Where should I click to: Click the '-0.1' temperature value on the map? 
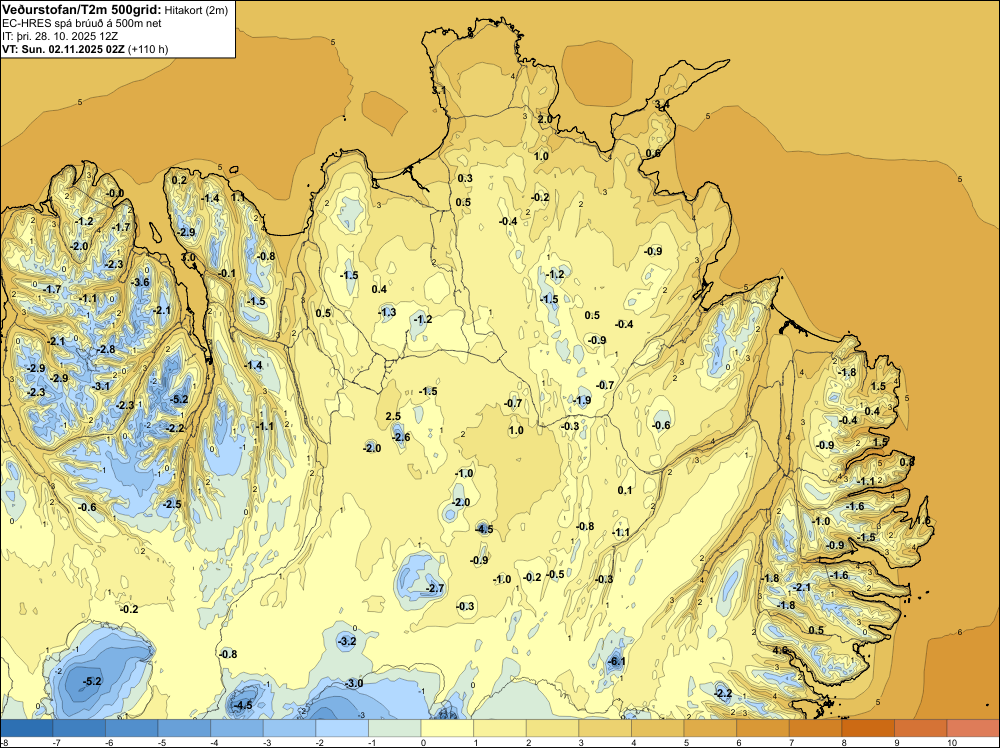point(226,273)
